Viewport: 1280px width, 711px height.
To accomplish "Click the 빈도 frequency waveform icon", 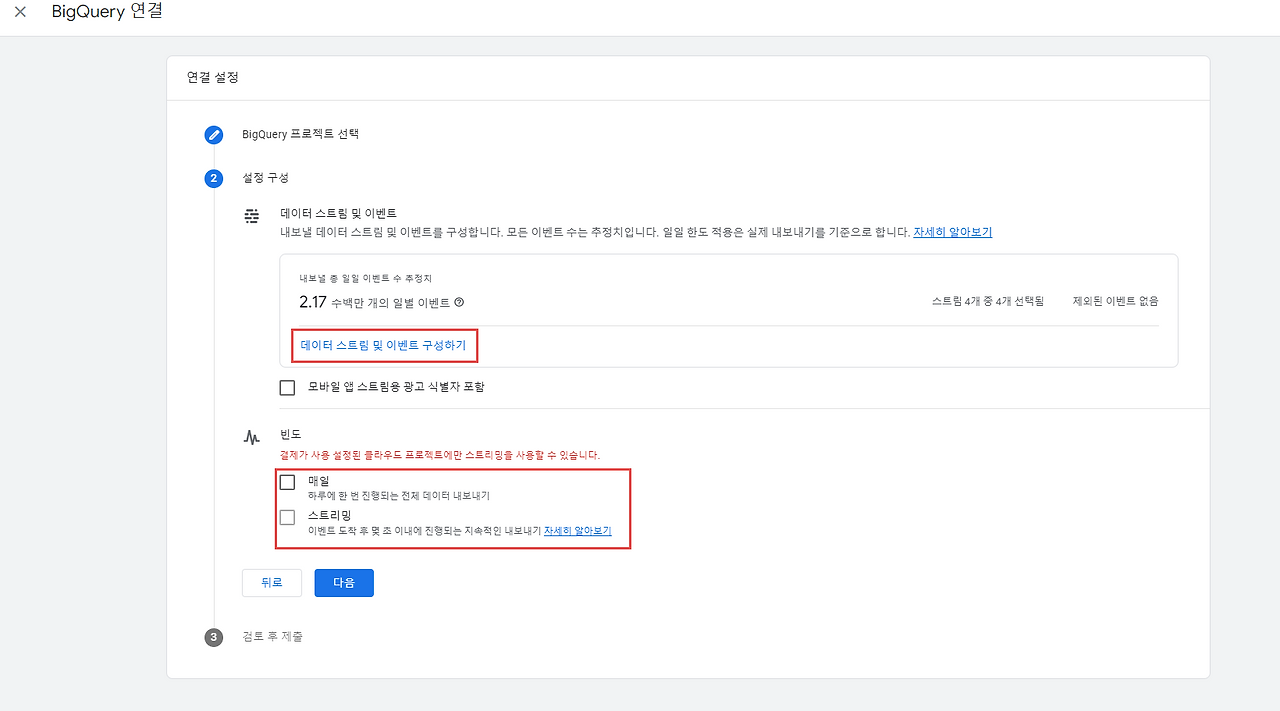I will (252, 437).
